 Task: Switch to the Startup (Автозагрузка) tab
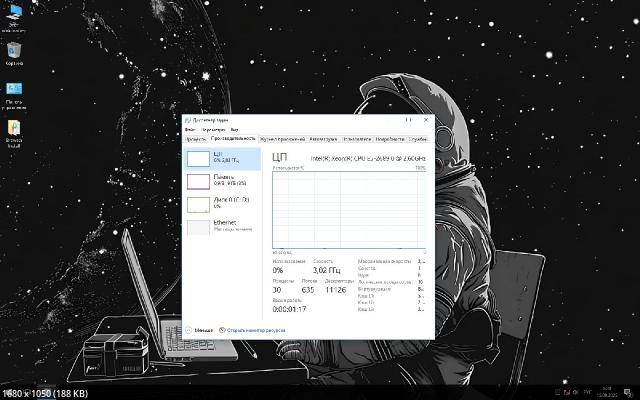[x=324, y=139]
